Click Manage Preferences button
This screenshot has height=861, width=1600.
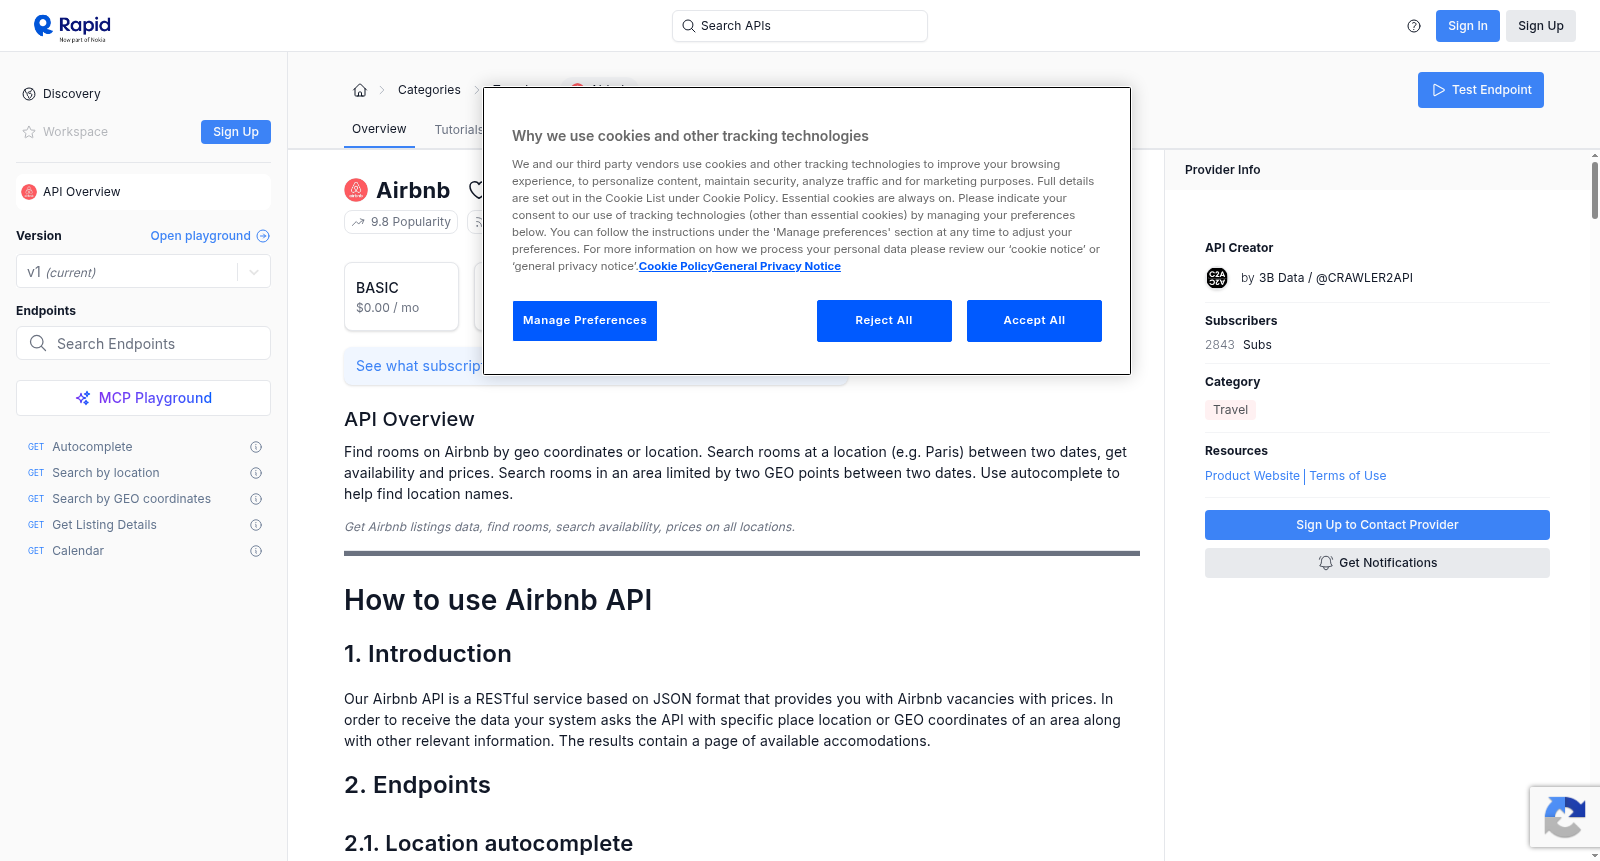(585, 321)
